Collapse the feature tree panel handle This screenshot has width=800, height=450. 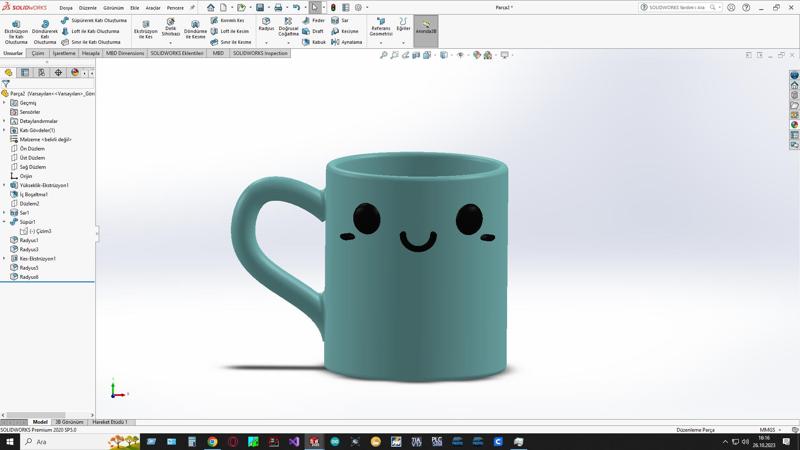coord(97,233)
